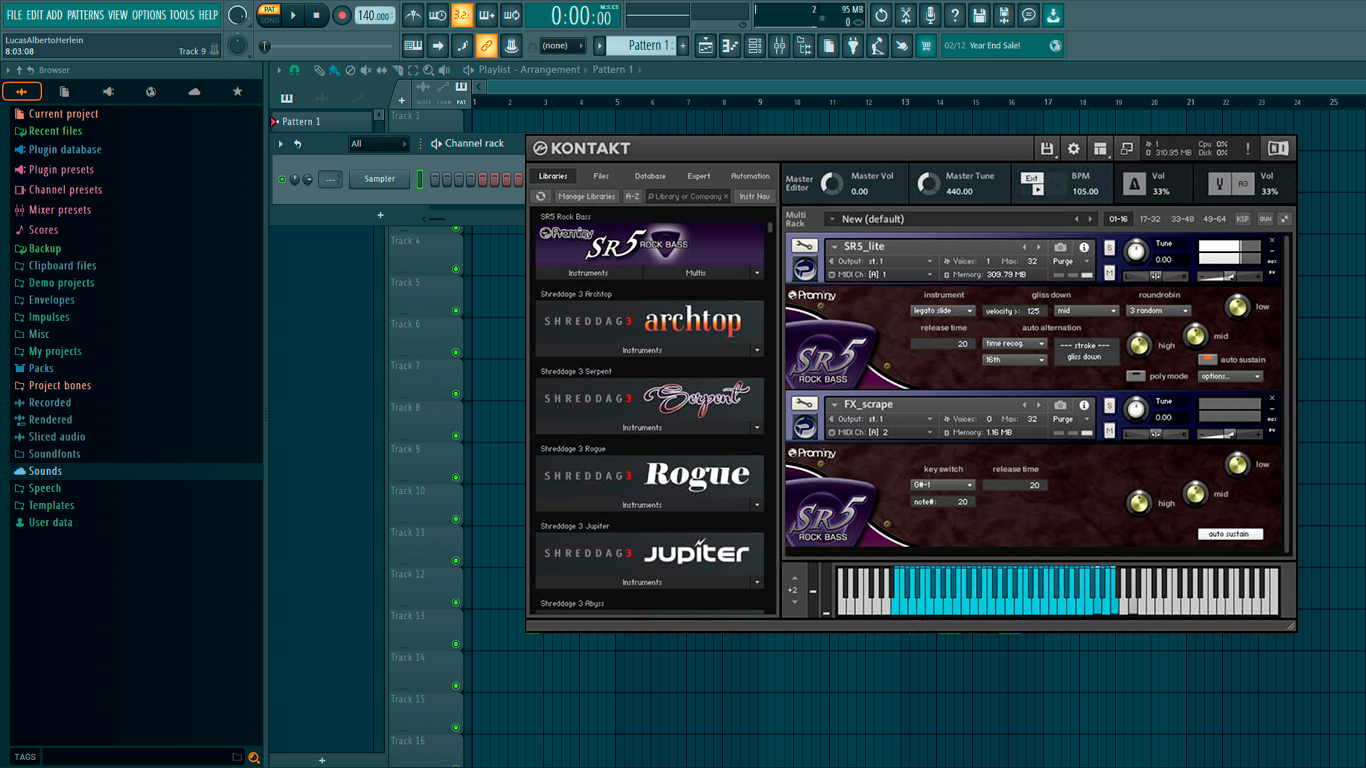
Task: Click Kontakt workspace layout icon
Action: (1100, 149)
